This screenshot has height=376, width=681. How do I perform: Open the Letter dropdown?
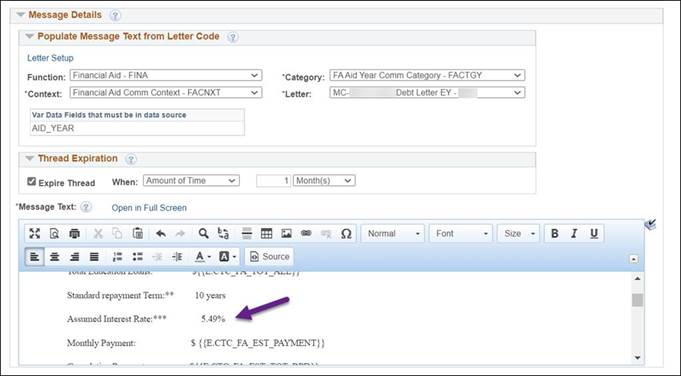(x=427, y=93)
